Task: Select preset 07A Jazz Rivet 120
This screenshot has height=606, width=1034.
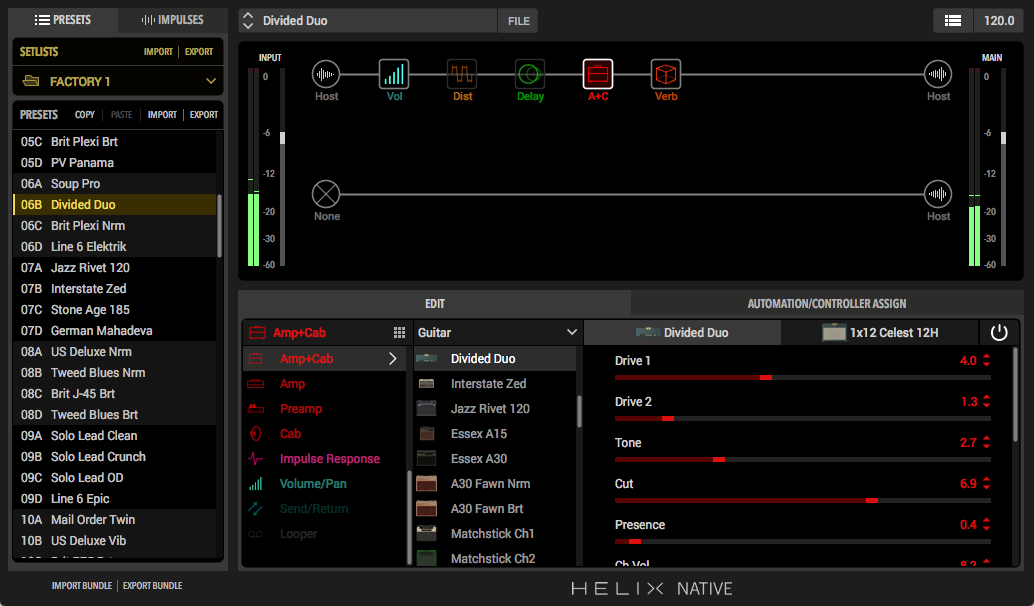Action: coord(90,268)
